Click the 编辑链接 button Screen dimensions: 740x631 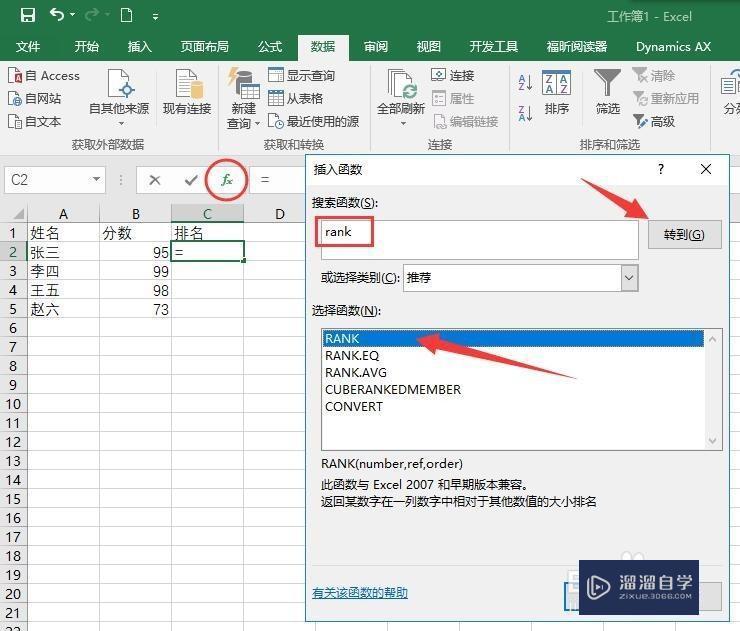click(466, 121)
